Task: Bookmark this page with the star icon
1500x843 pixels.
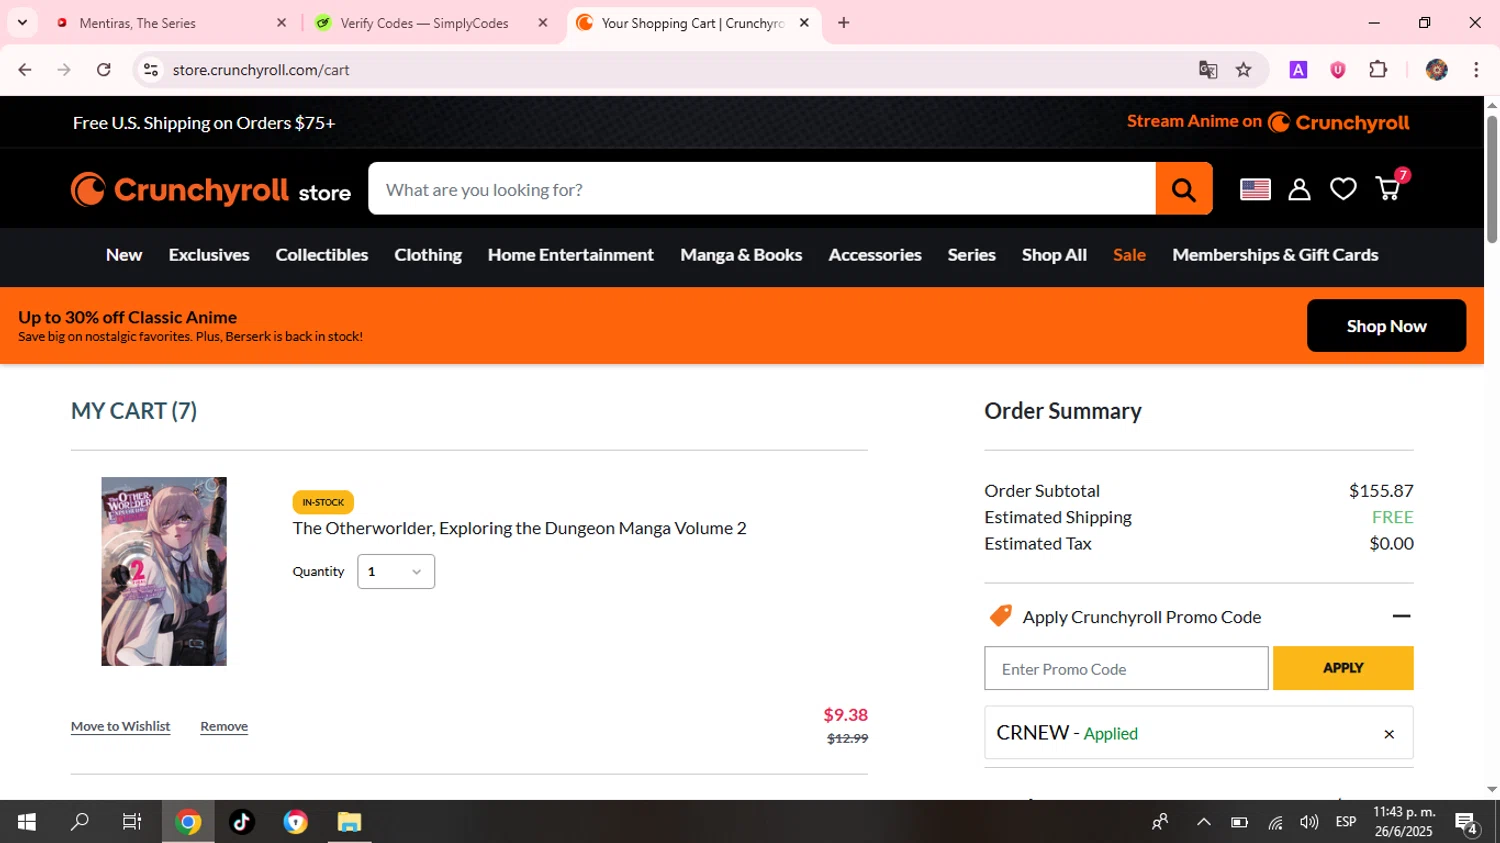Action: (1243, 70)
